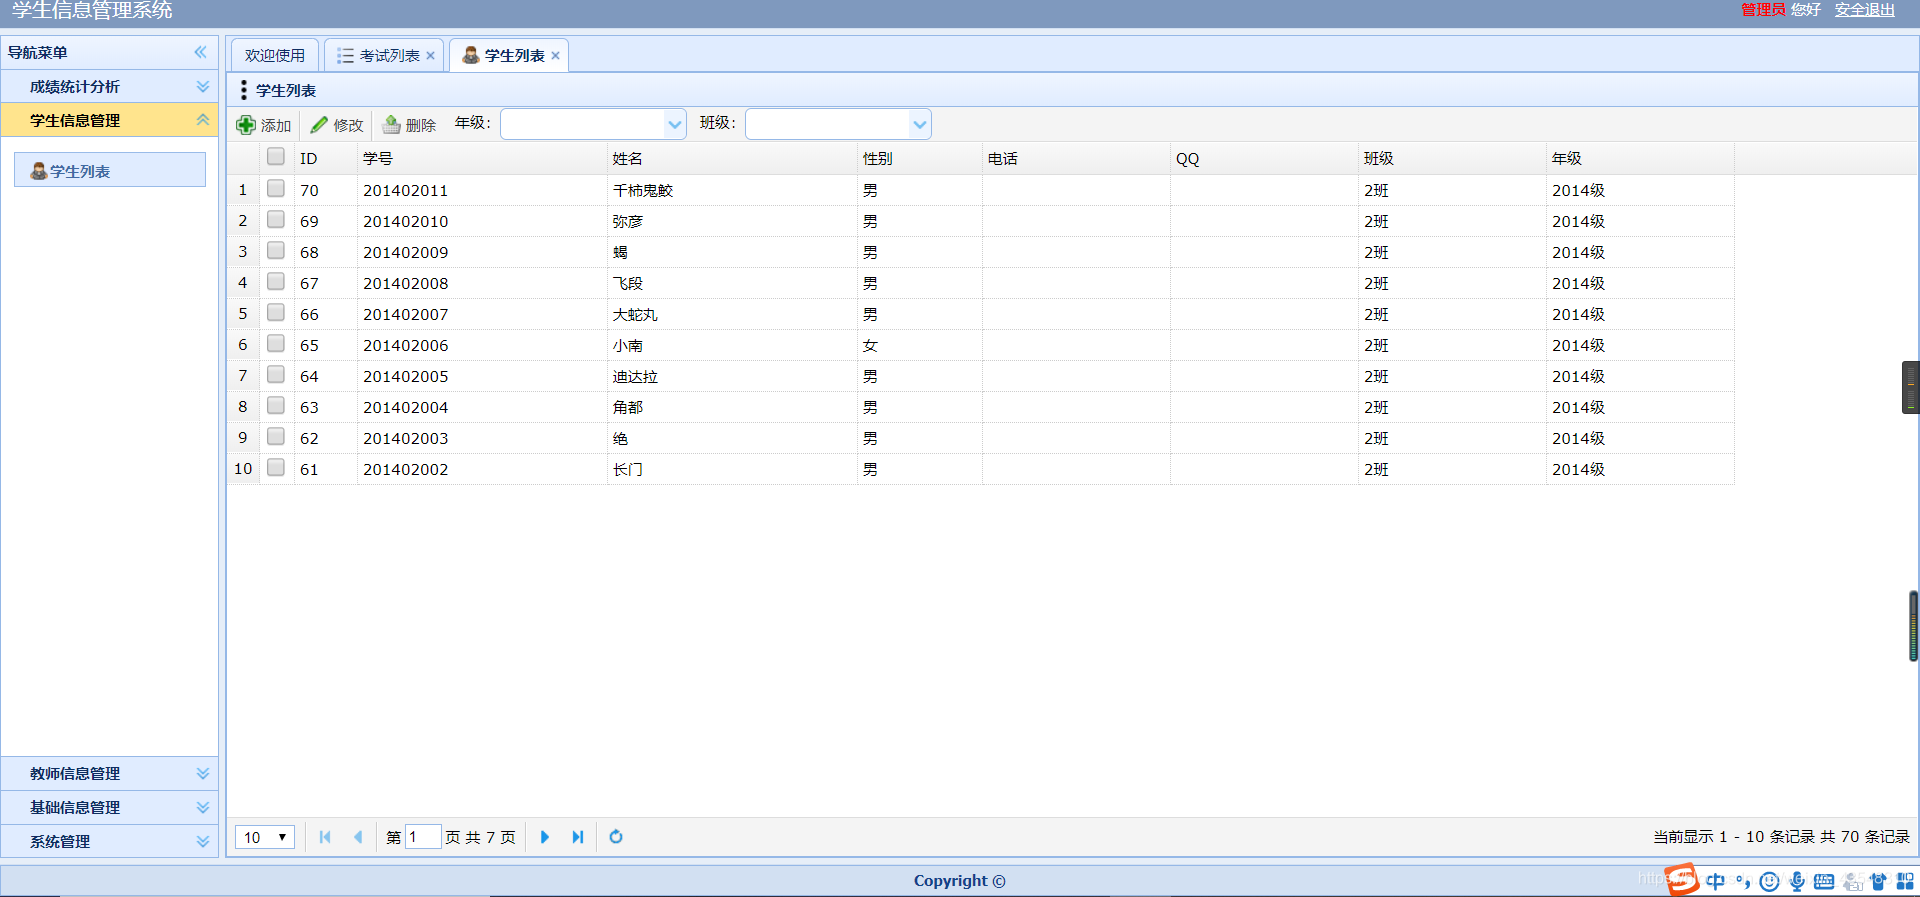
Task: Check the row for student 角都
Action: click(x=276, y=406)
